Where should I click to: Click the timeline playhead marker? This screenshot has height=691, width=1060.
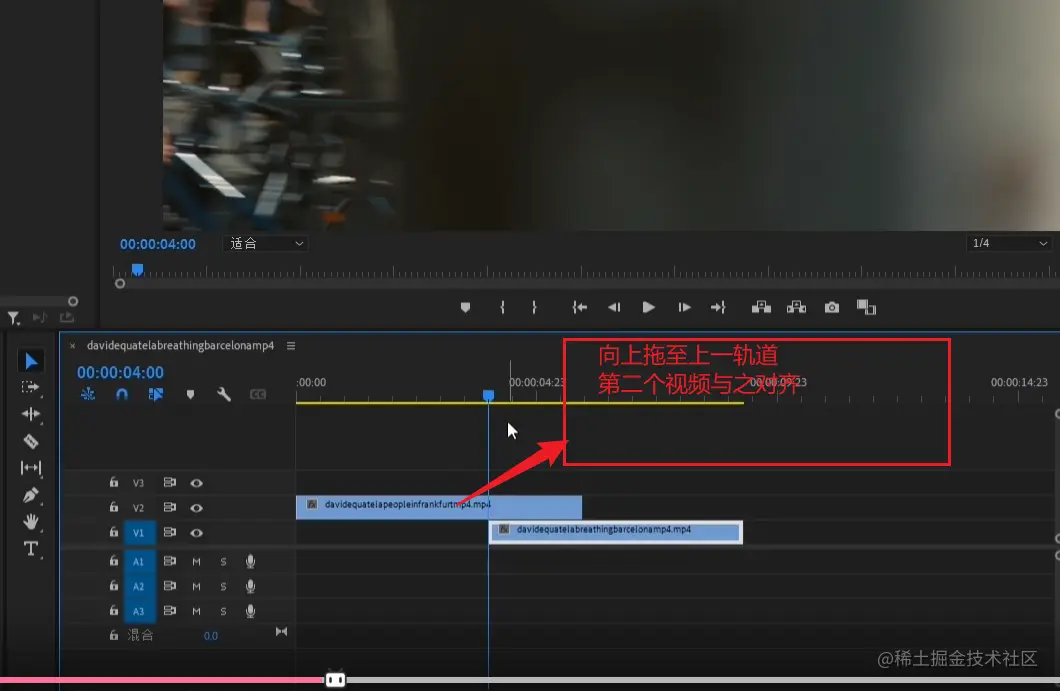pos(488,395)
